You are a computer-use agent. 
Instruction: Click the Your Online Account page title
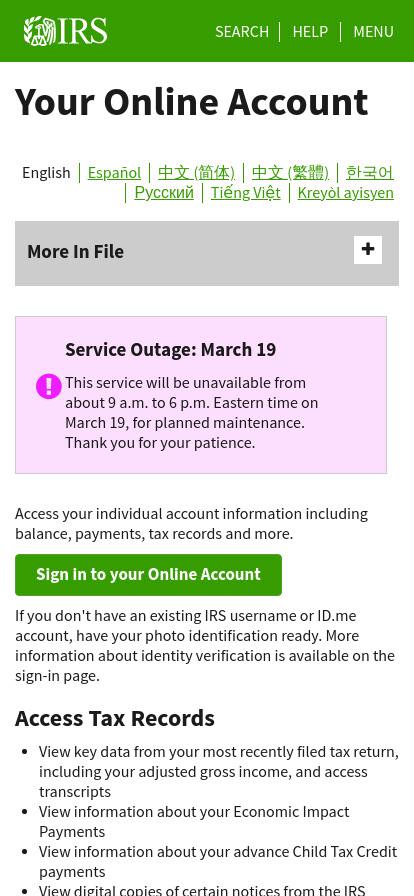pos(192,102)
